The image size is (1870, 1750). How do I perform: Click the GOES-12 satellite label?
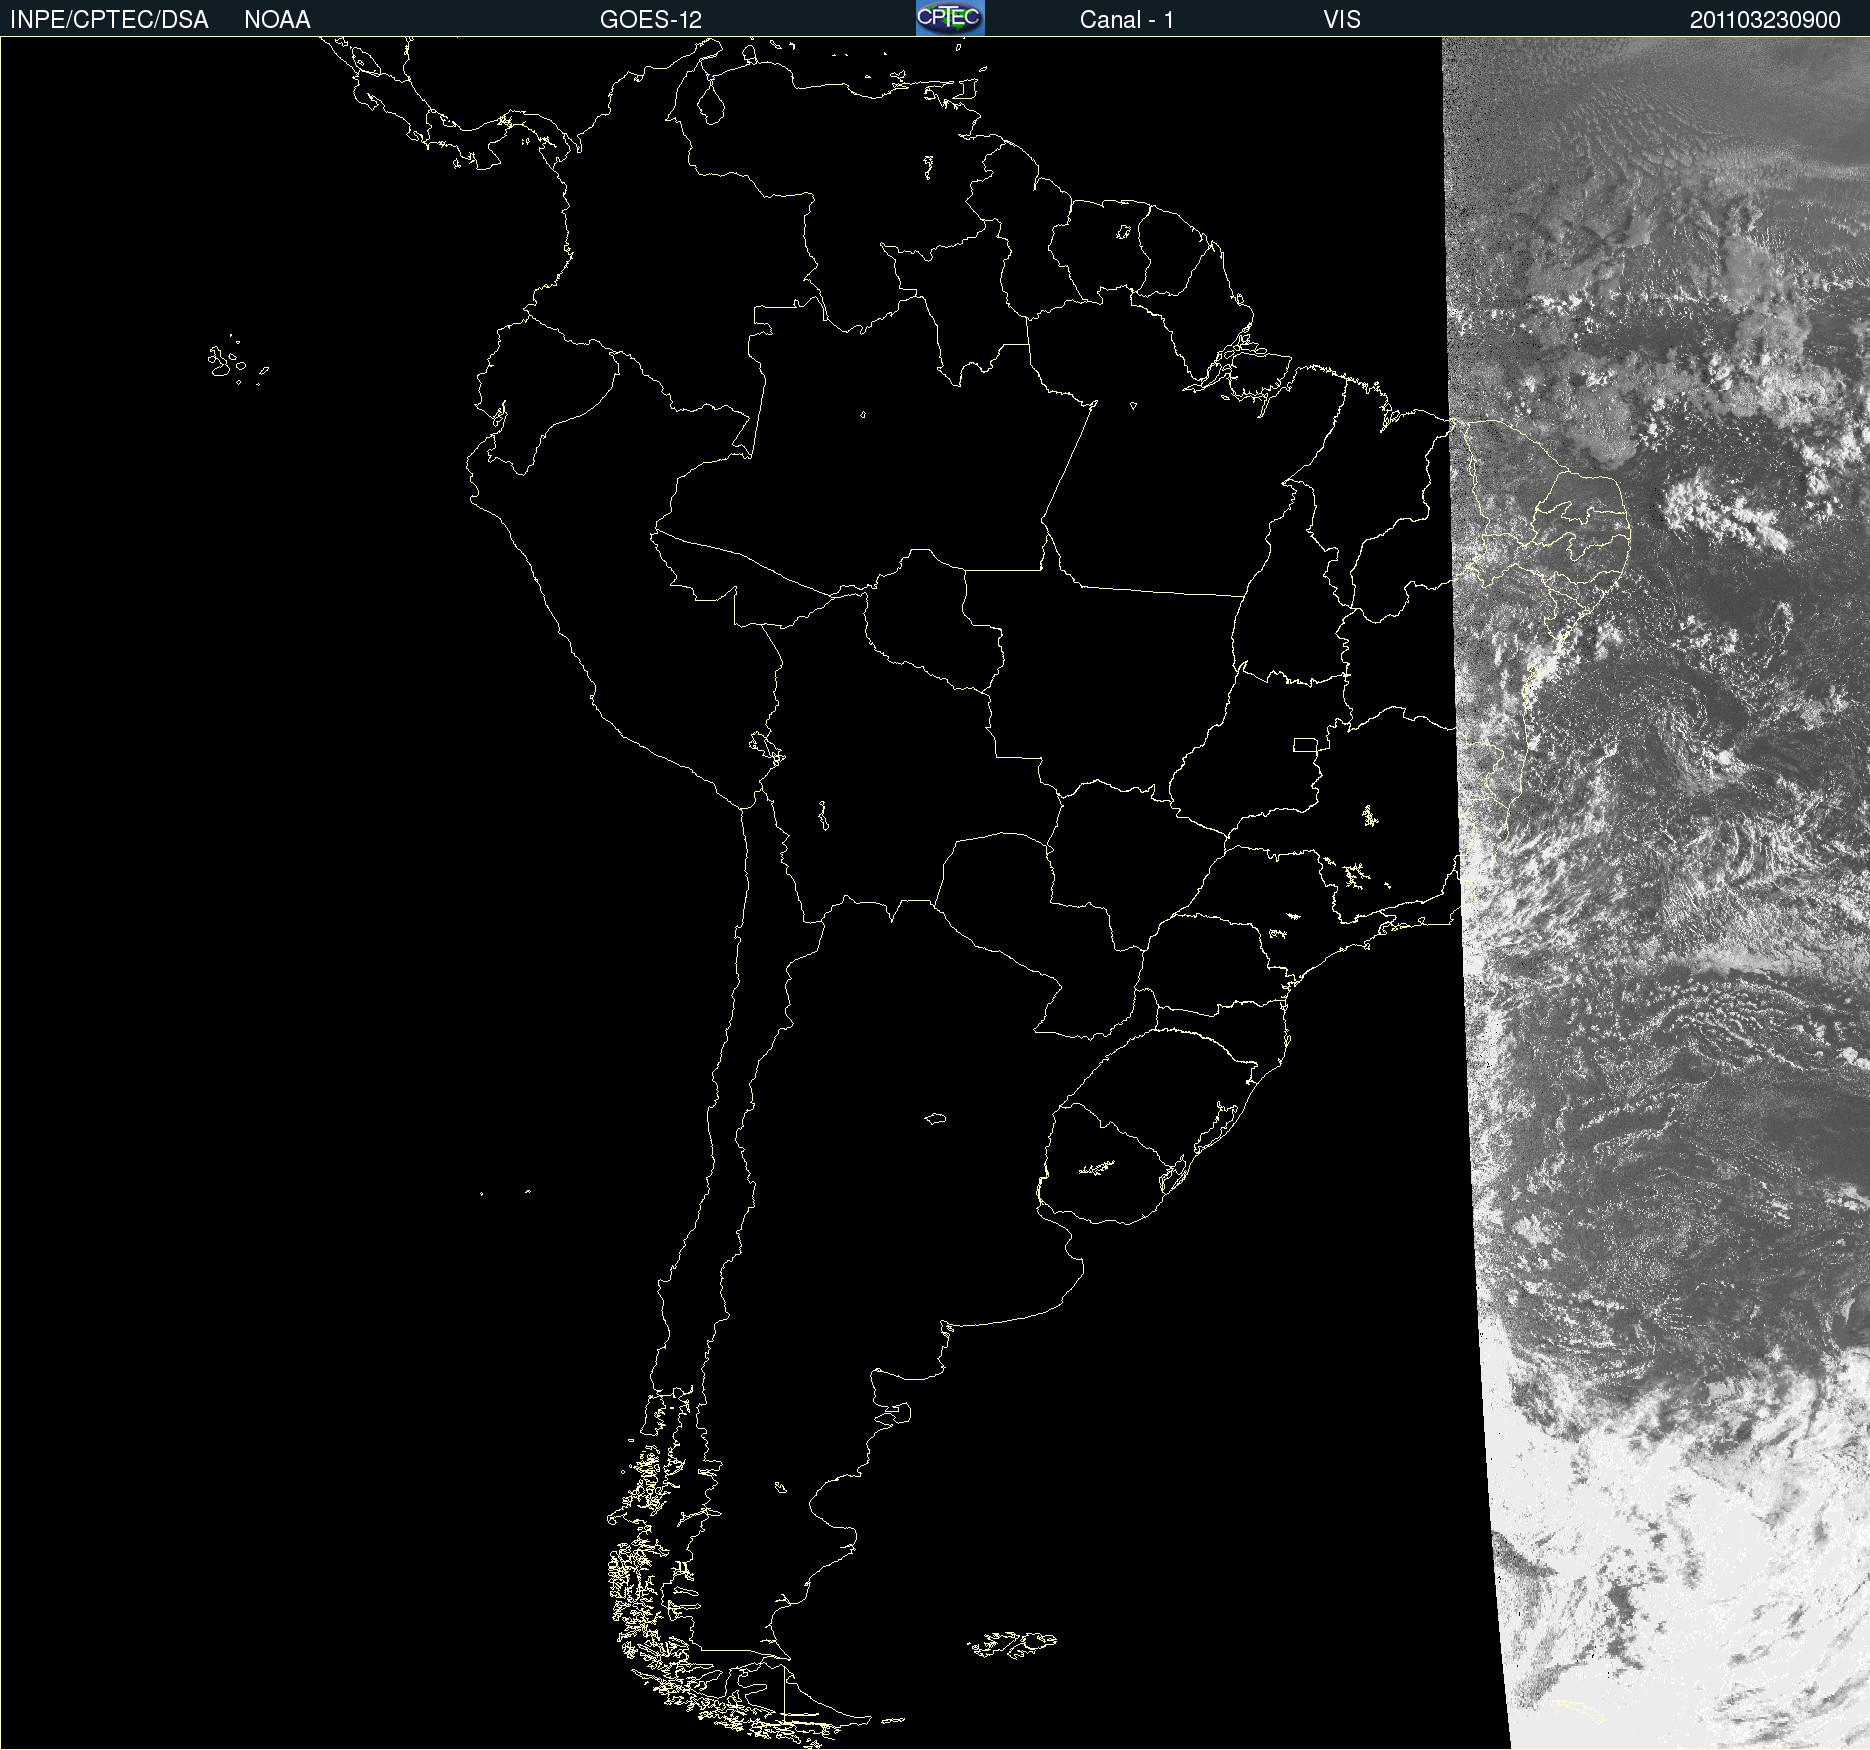click(x=651, y=20)
